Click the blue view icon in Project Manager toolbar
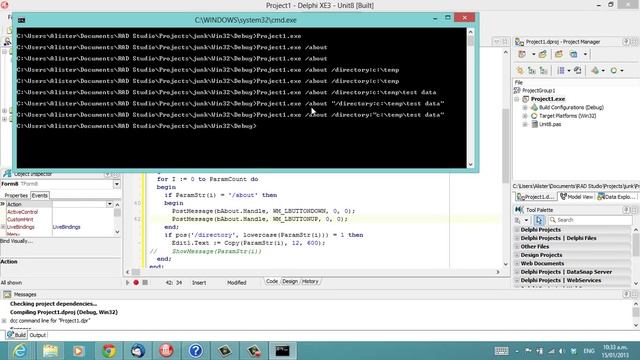The height and width of the screenshot is (360, 640). [x=573, y=54]
